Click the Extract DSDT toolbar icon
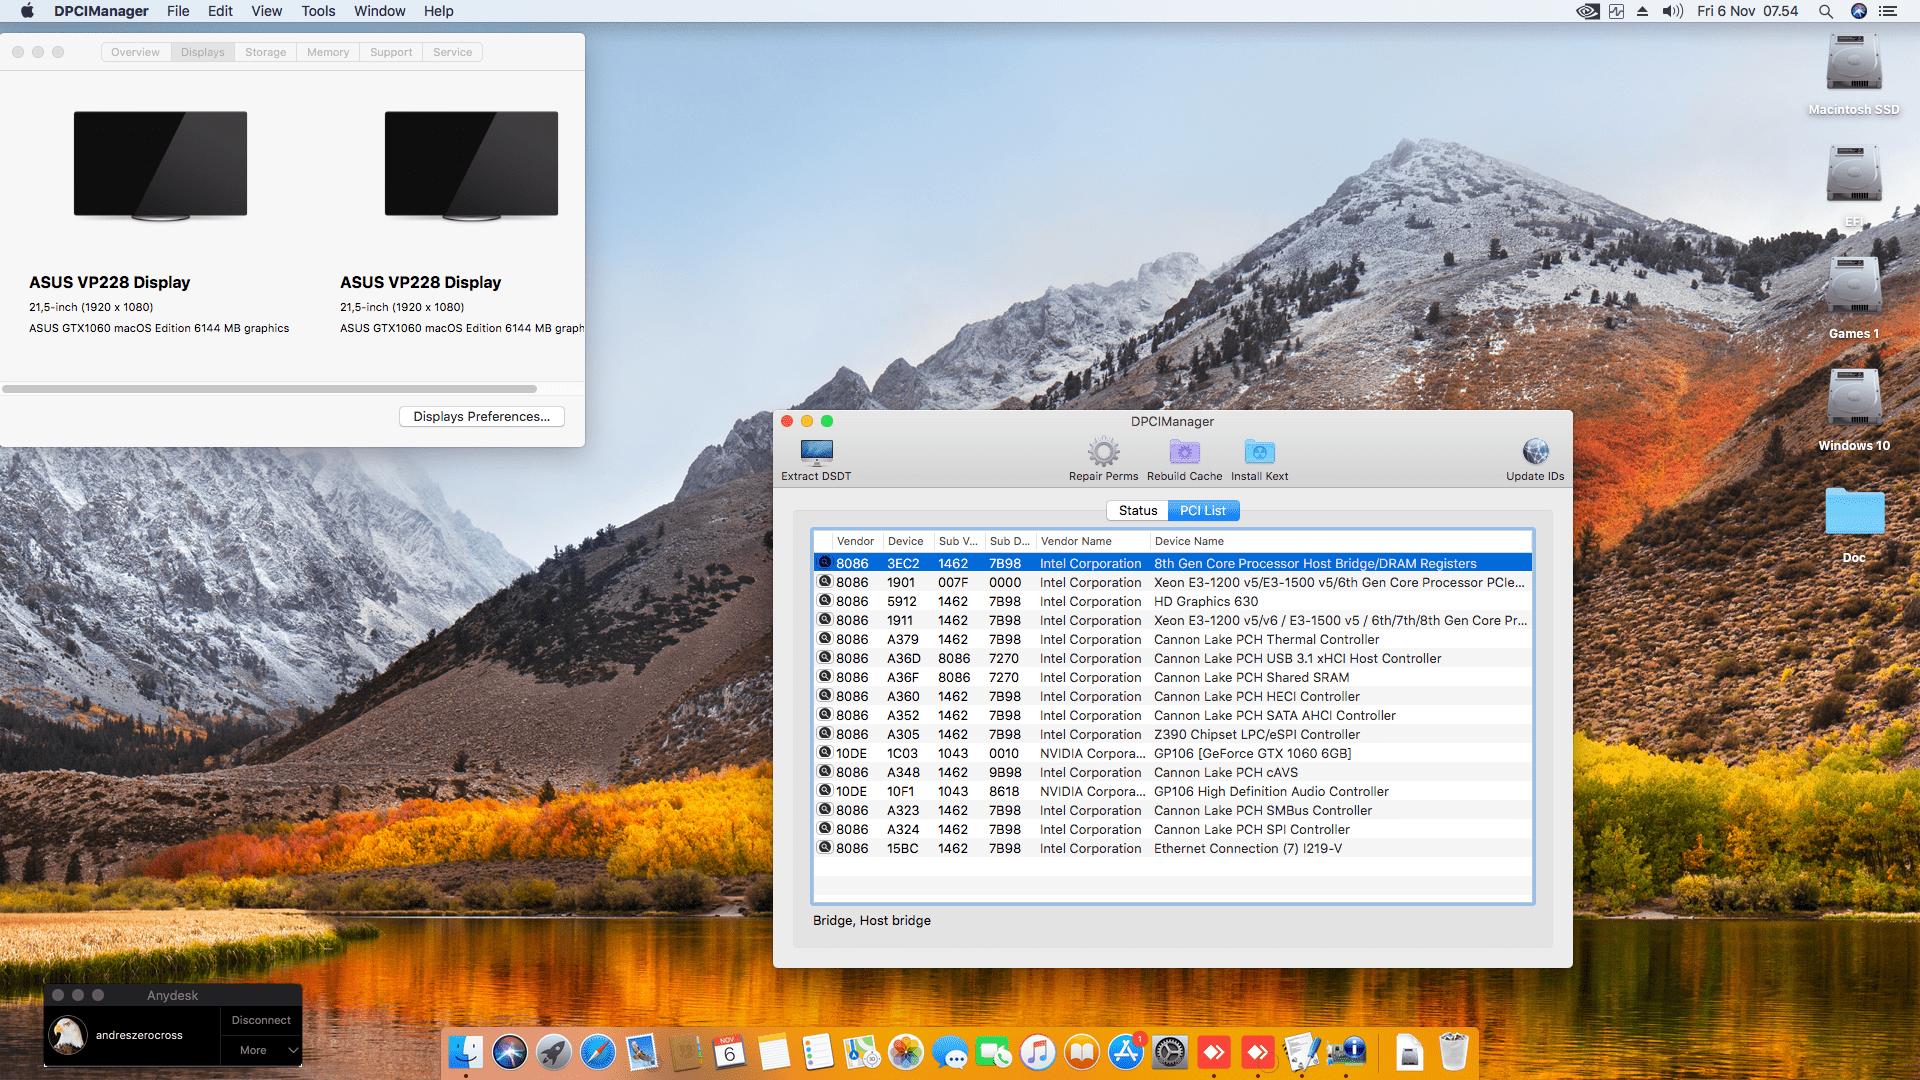 tap(816, 453)
